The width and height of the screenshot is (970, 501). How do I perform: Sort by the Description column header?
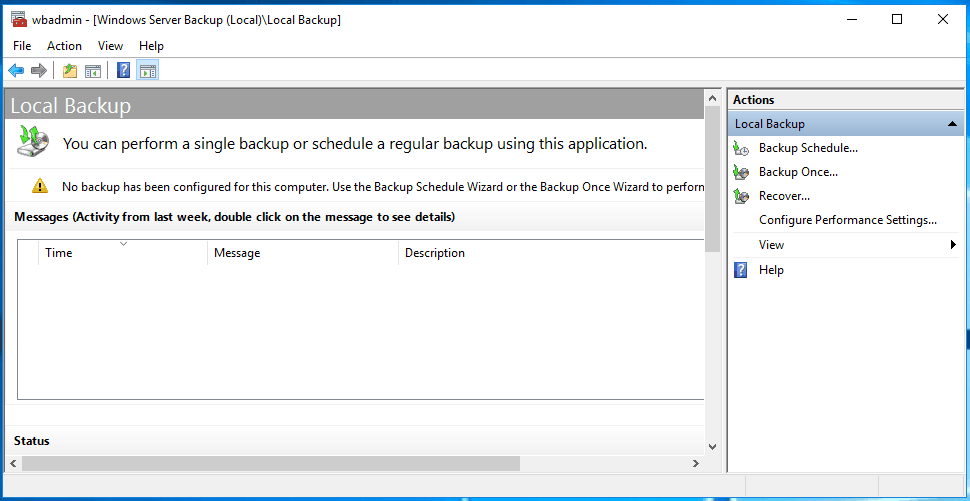point(551,253)
